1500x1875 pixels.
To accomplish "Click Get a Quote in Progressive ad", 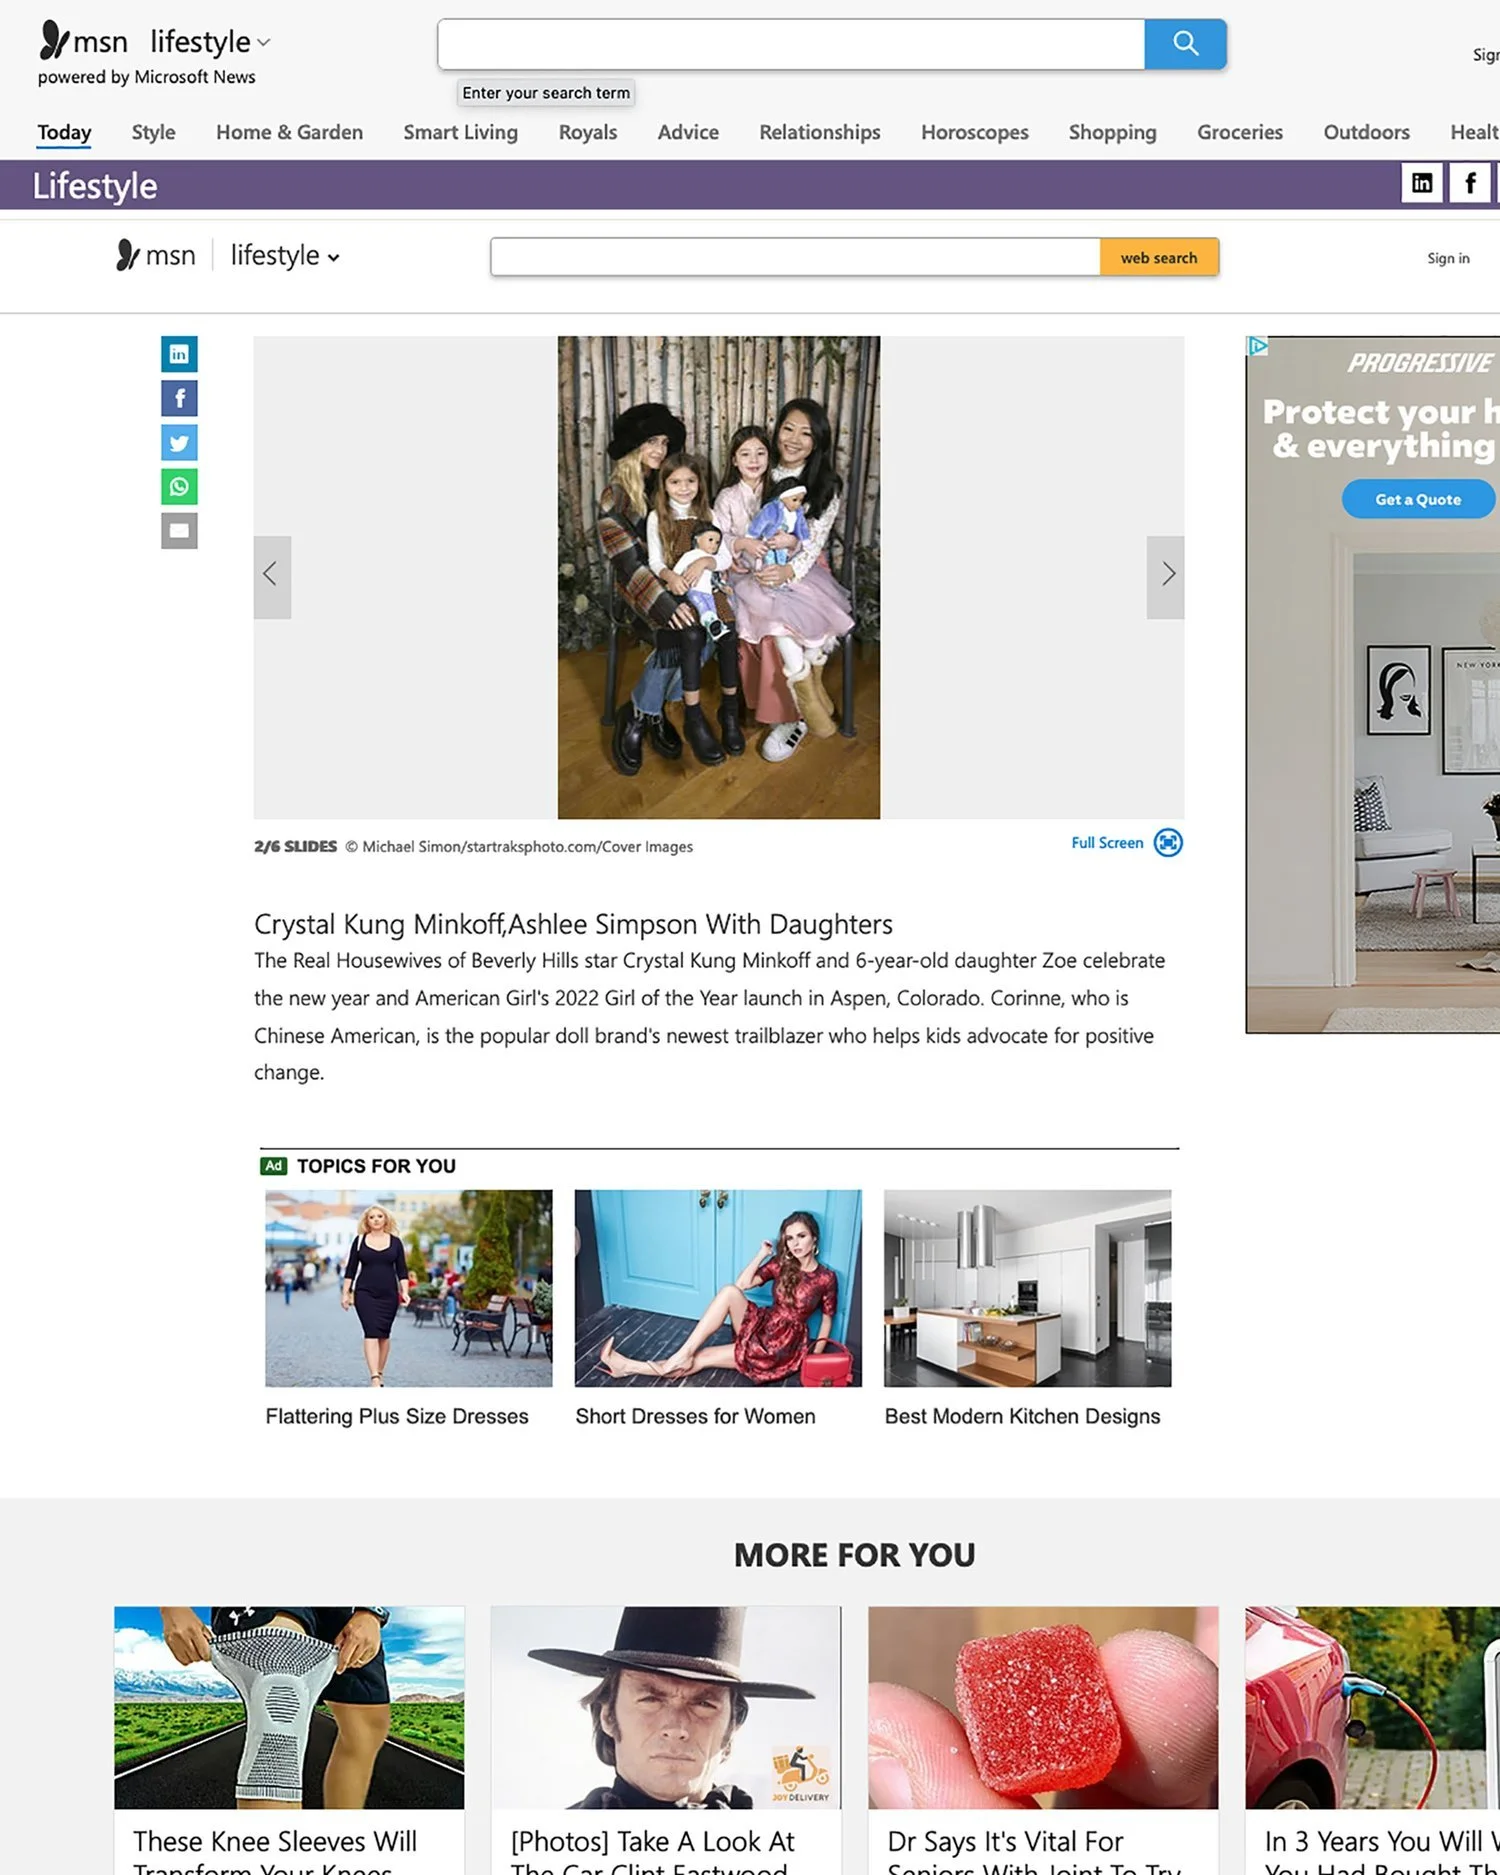I will pyautogui.click(x=1418, y=499).
